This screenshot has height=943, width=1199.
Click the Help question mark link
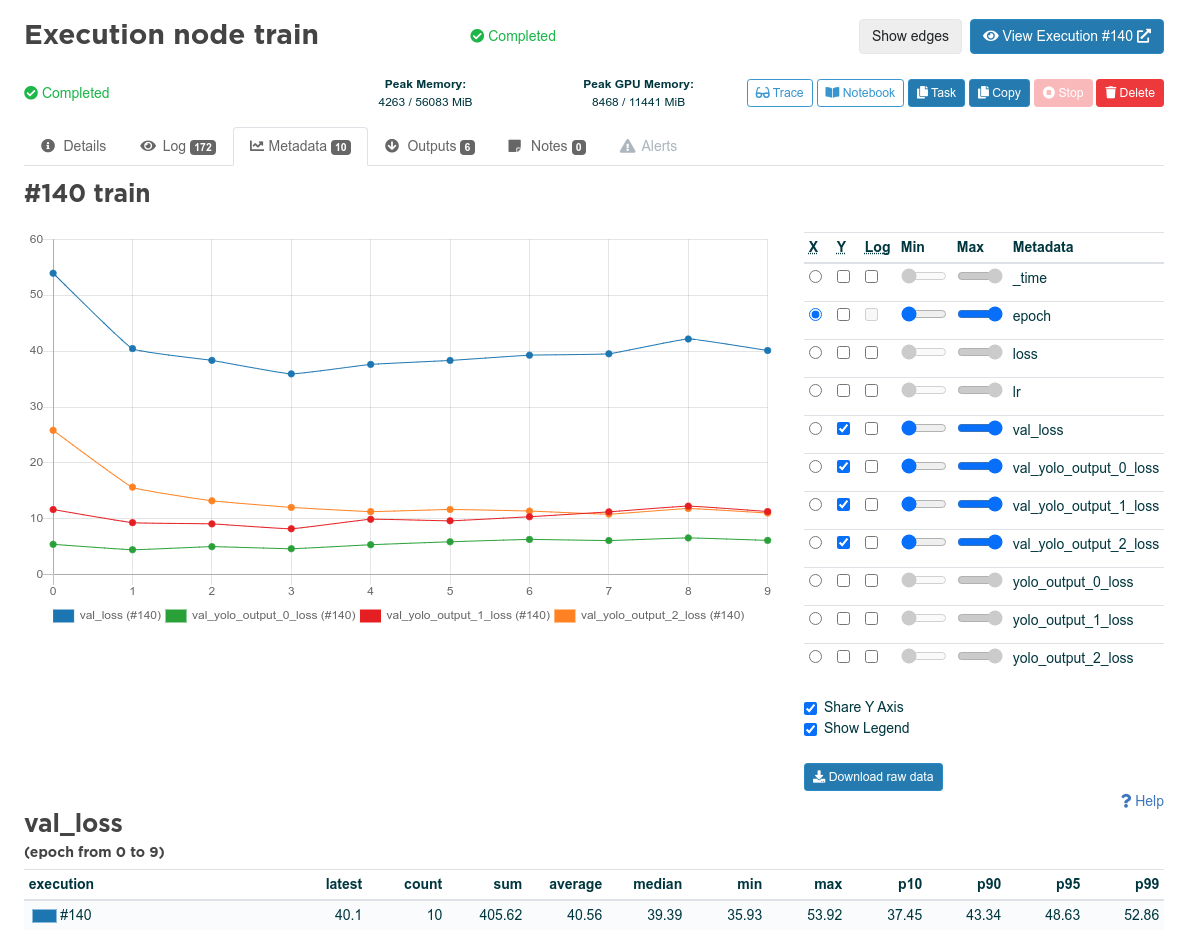pos(1142,801)
